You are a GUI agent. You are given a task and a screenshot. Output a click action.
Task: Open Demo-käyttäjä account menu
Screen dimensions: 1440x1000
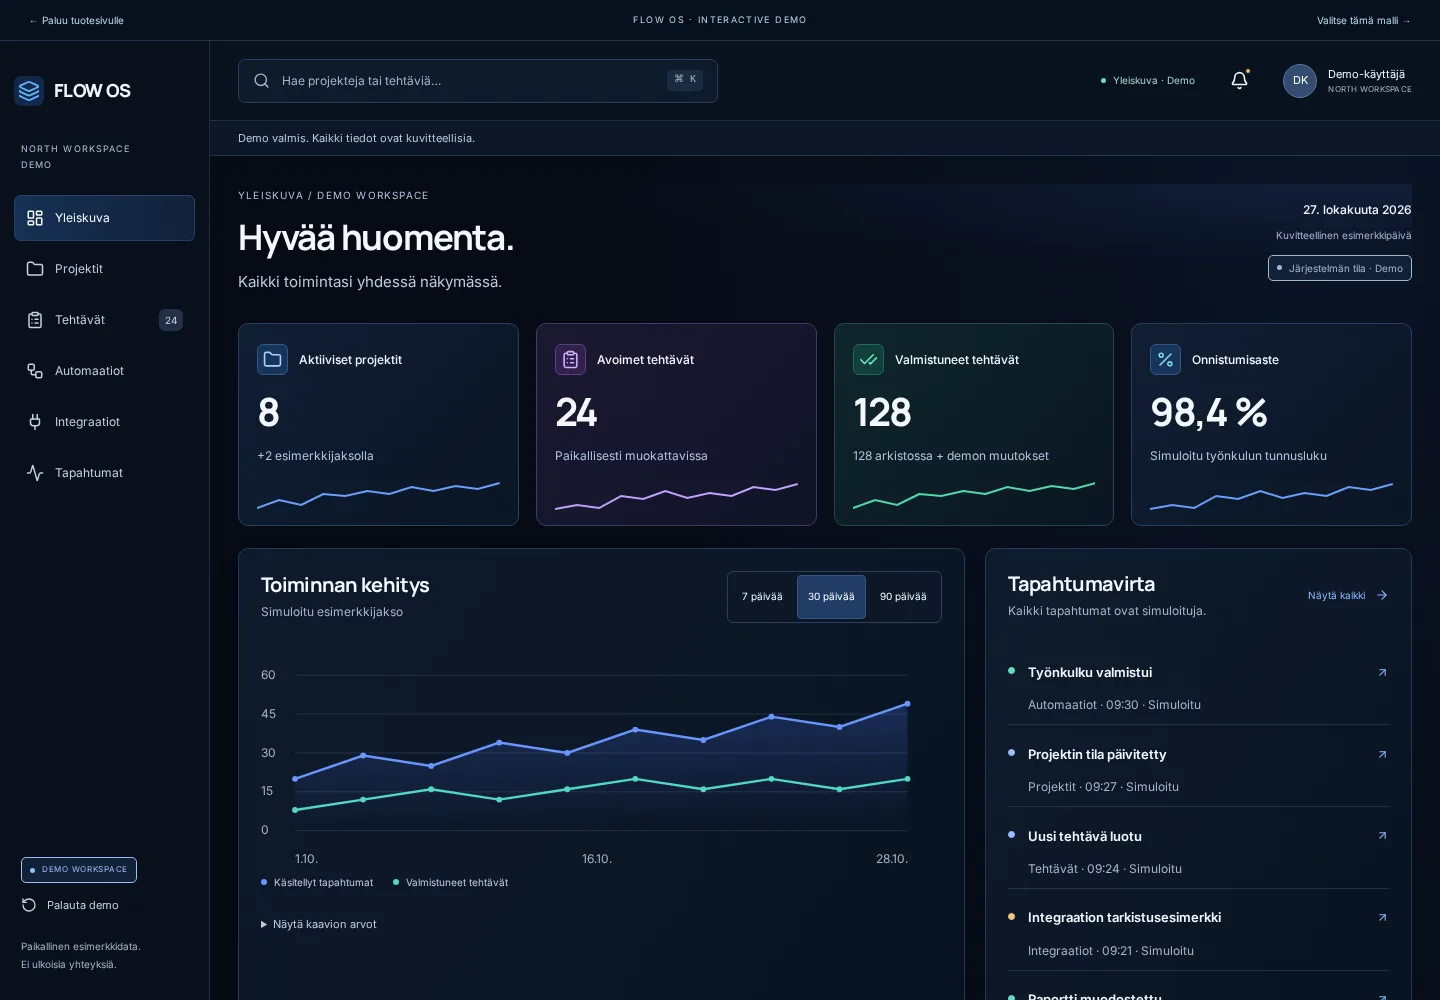point(1348,81)
